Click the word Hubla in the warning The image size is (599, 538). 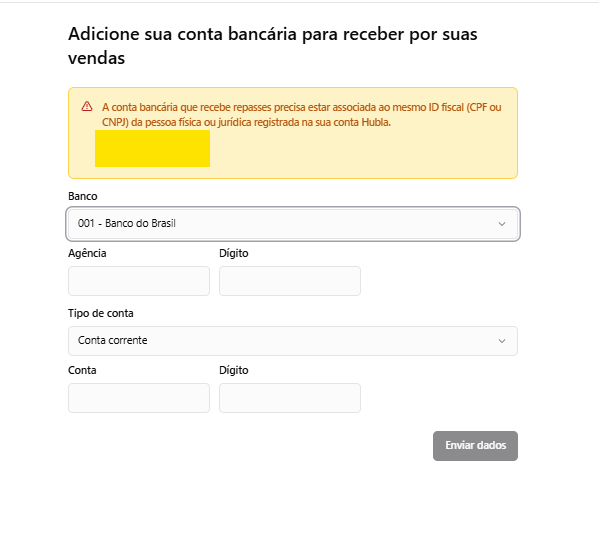(376, 122)
